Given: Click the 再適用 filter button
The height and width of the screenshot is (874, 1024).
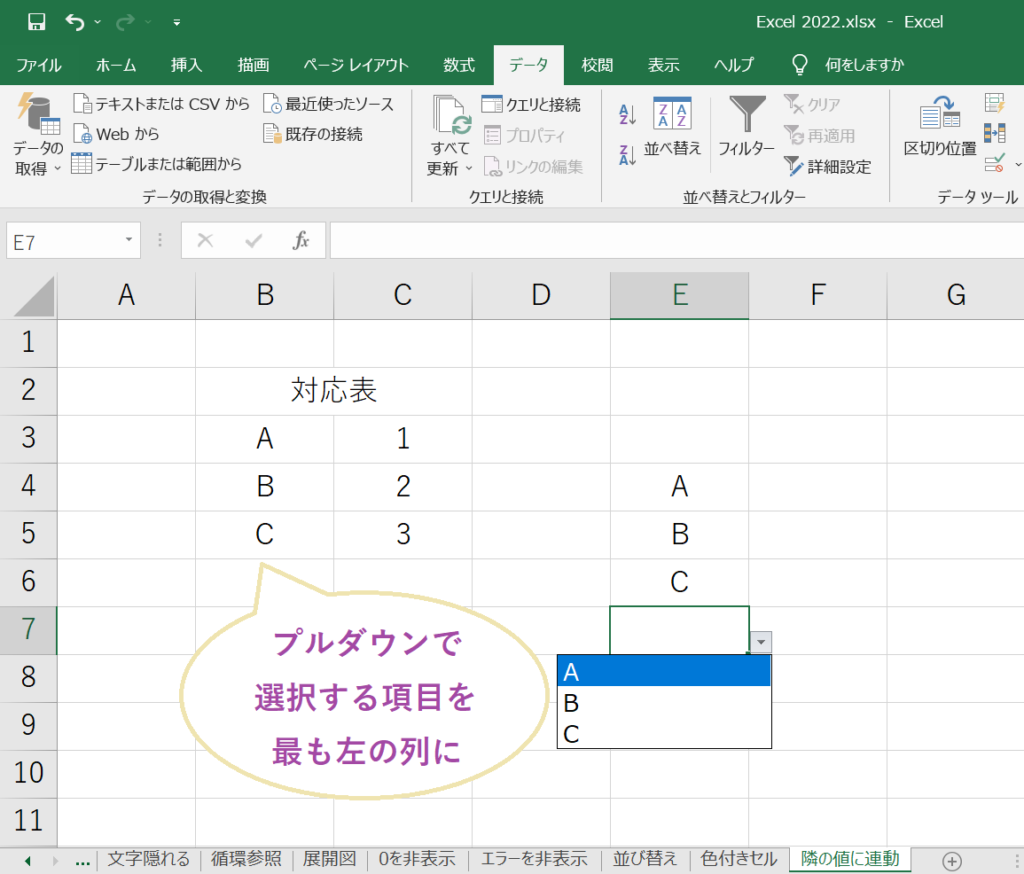Looking at the screenshot, I should tap(820, 135).
